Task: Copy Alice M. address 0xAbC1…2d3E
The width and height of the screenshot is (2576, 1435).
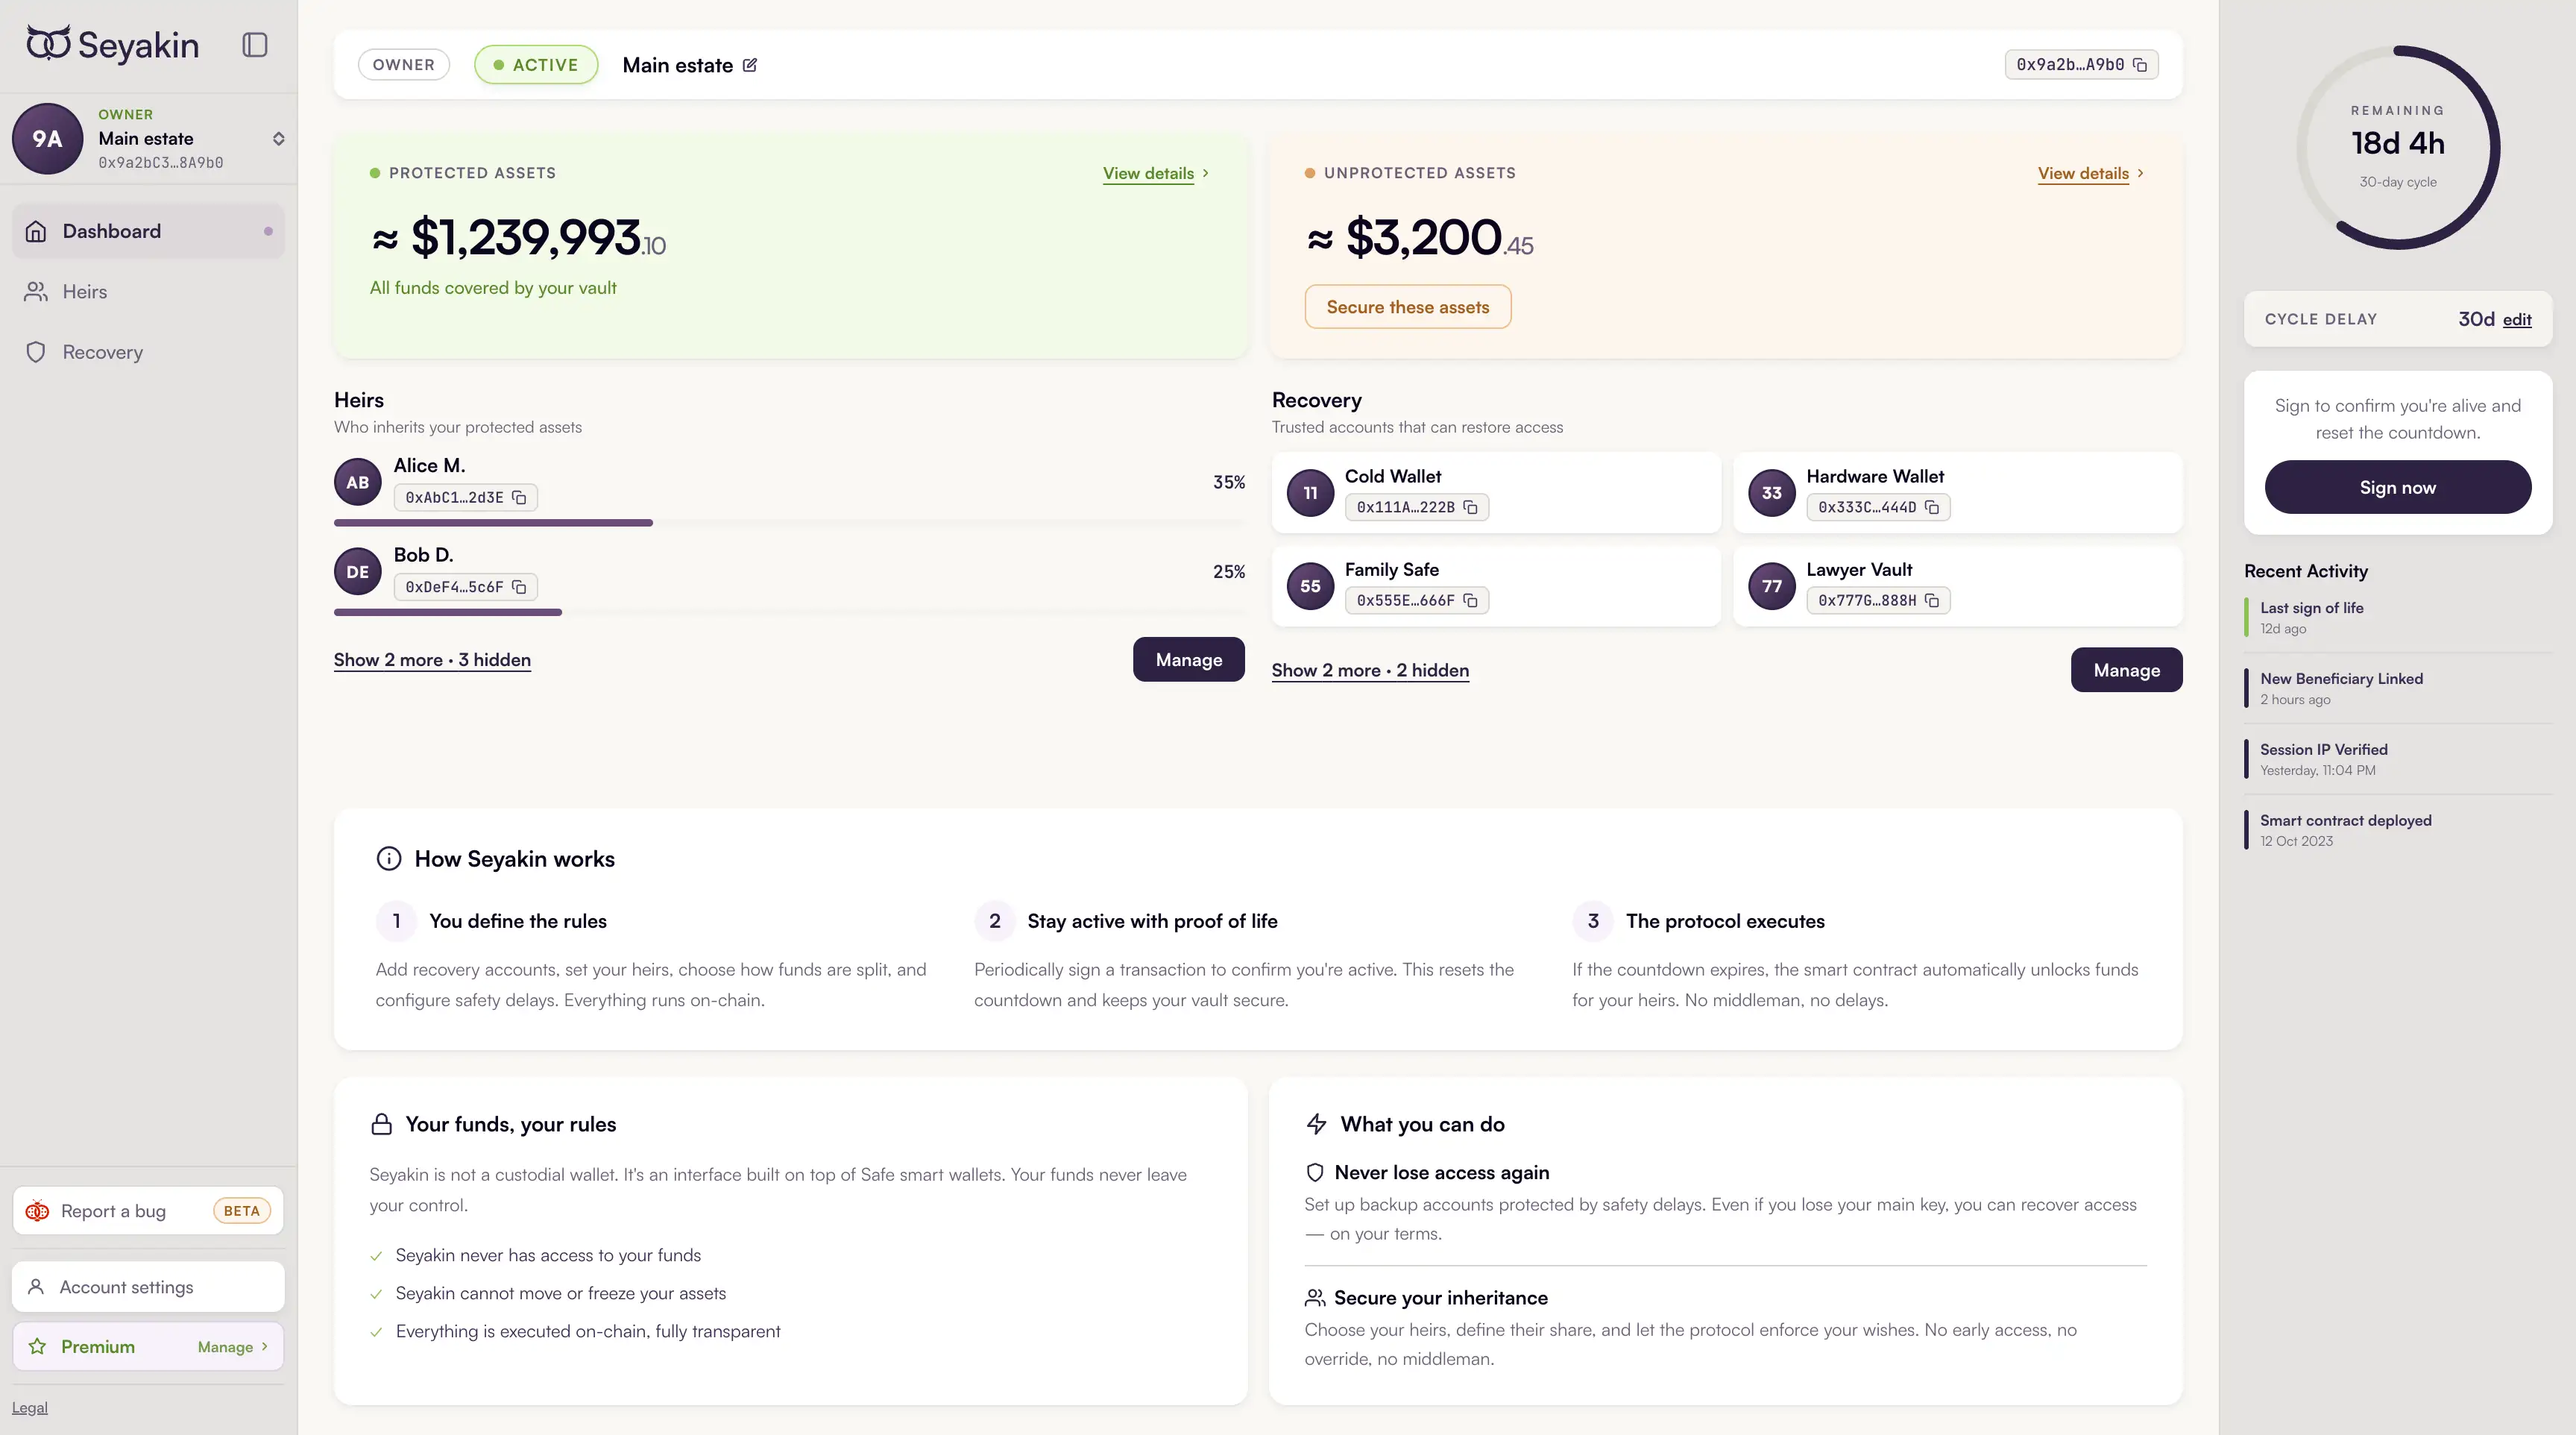Action: coord(519,497)
